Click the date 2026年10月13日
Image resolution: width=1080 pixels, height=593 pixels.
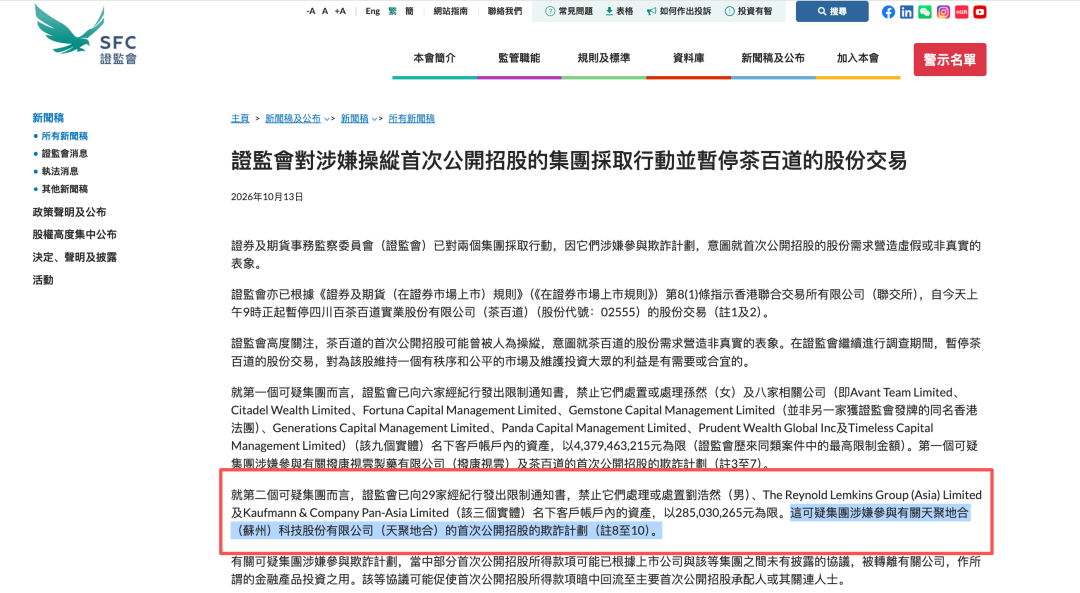267,197
